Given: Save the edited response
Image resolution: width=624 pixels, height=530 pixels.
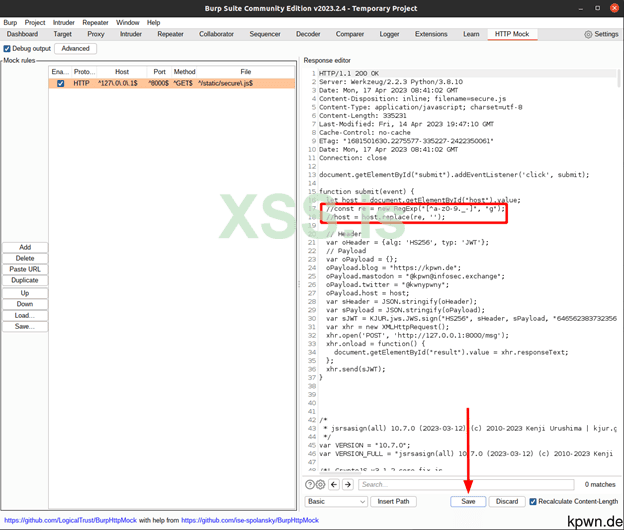Looking at the screenshot, I should coord(468,501).
